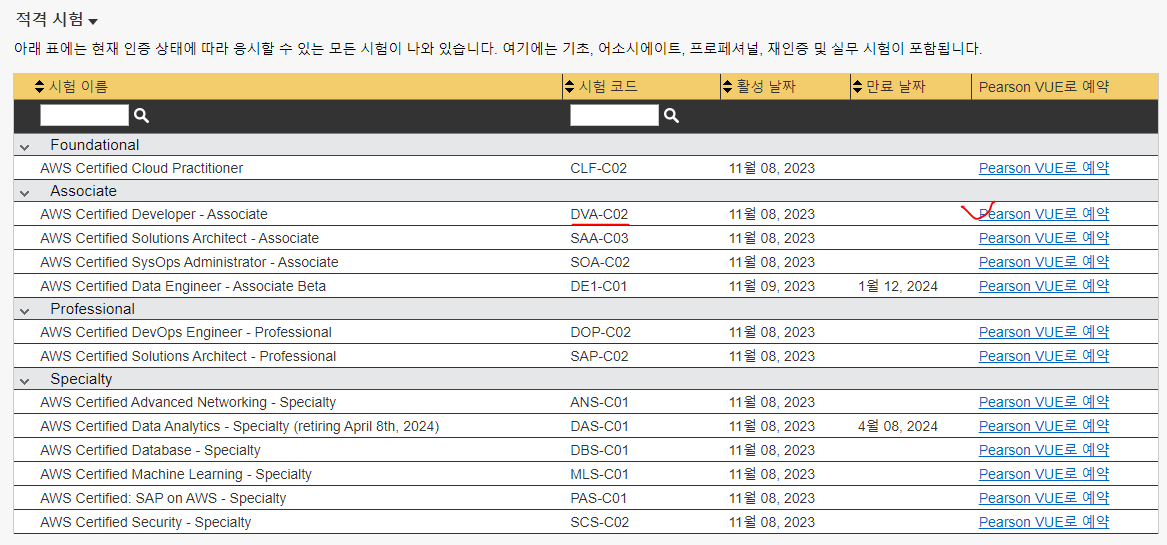Click exam code CLF-C02
This screenshot has width=1167, height=545.
598,168
